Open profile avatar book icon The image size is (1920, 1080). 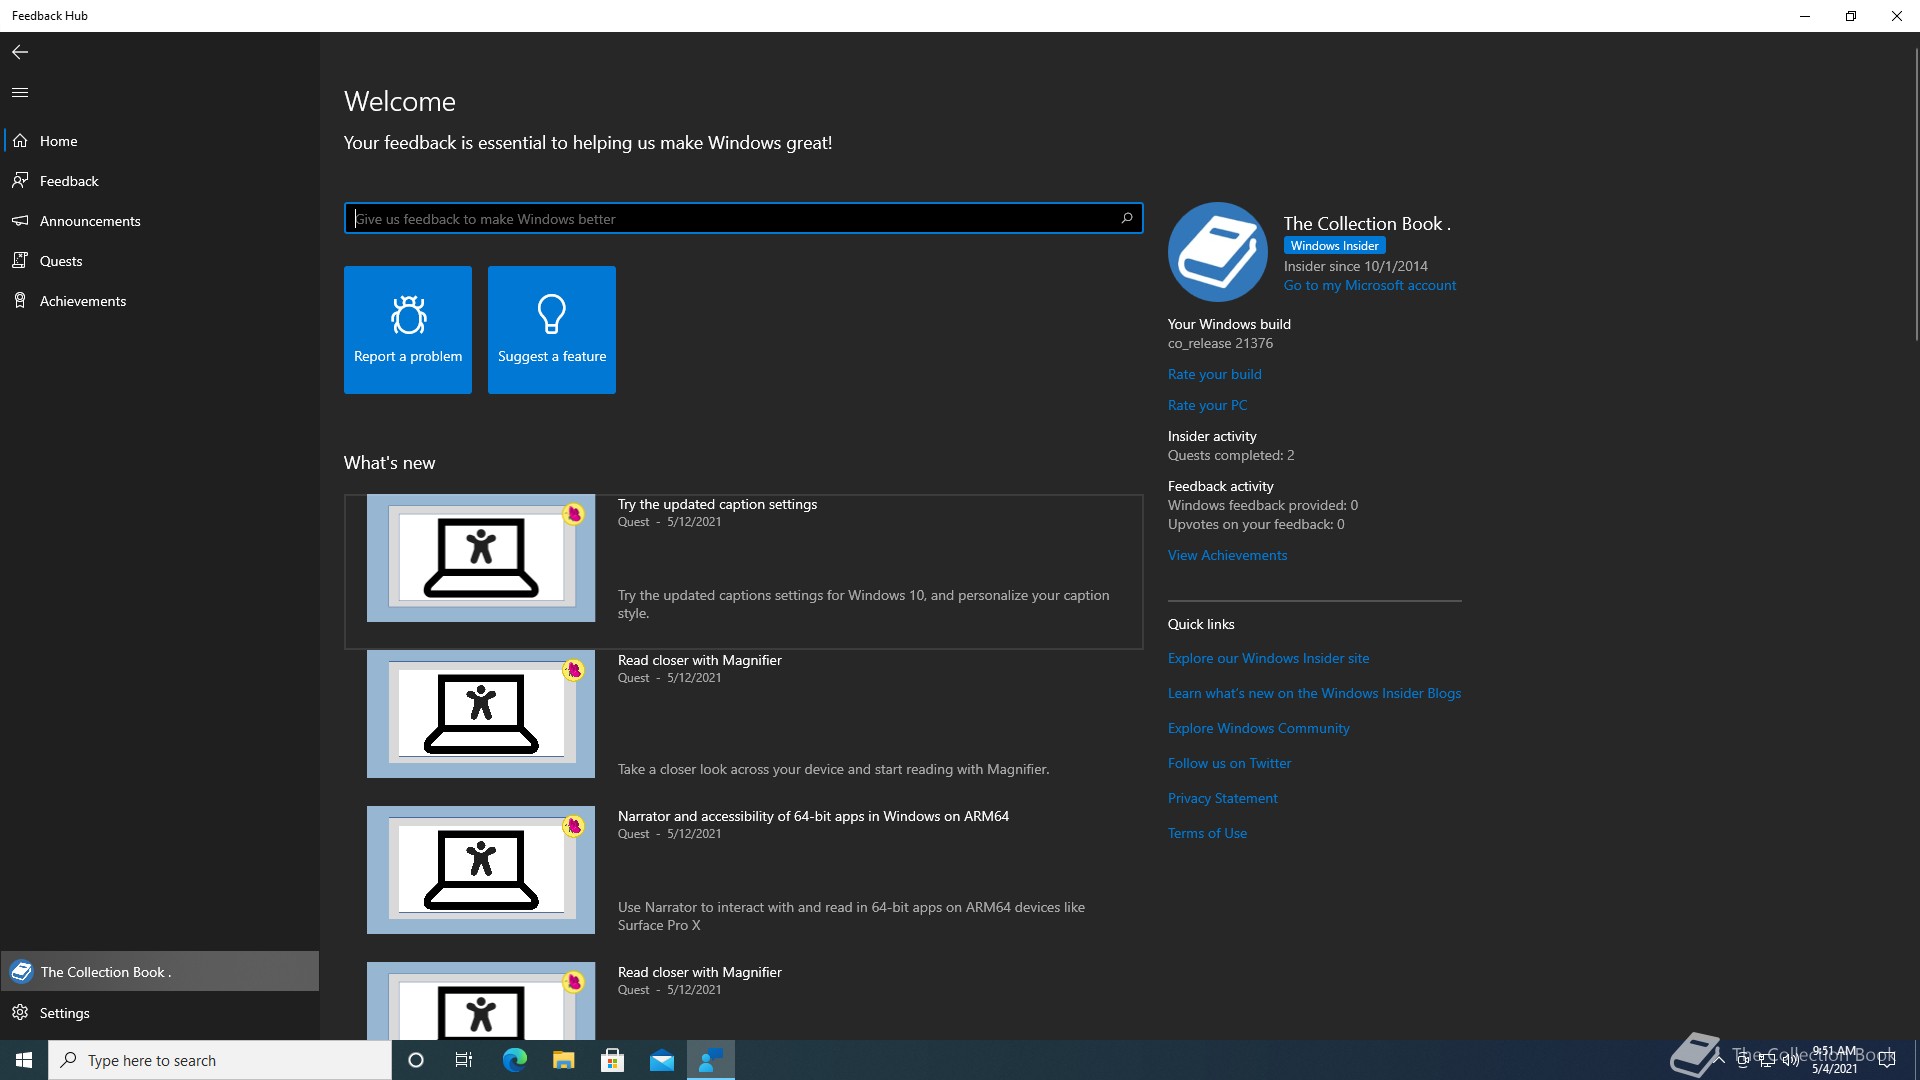click(x=1218, y=252)
